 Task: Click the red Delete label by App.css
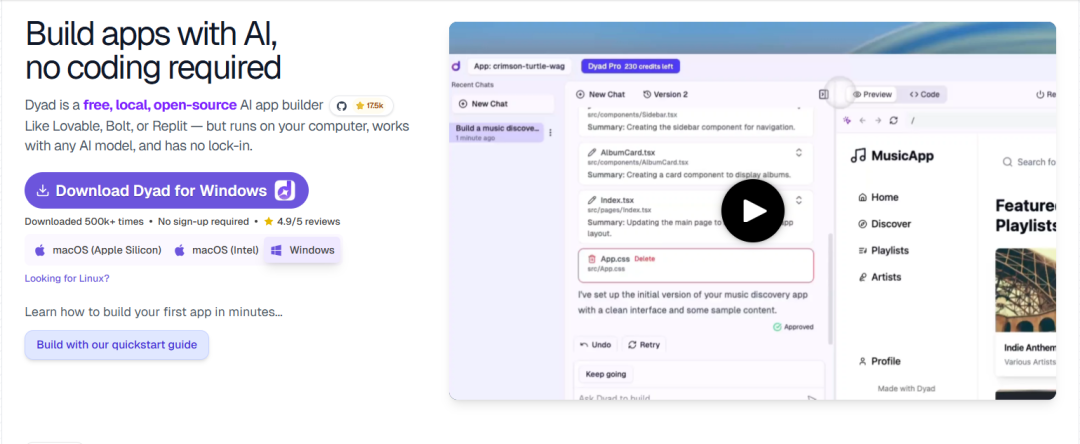pyautogui.click(x=645, y=259)
